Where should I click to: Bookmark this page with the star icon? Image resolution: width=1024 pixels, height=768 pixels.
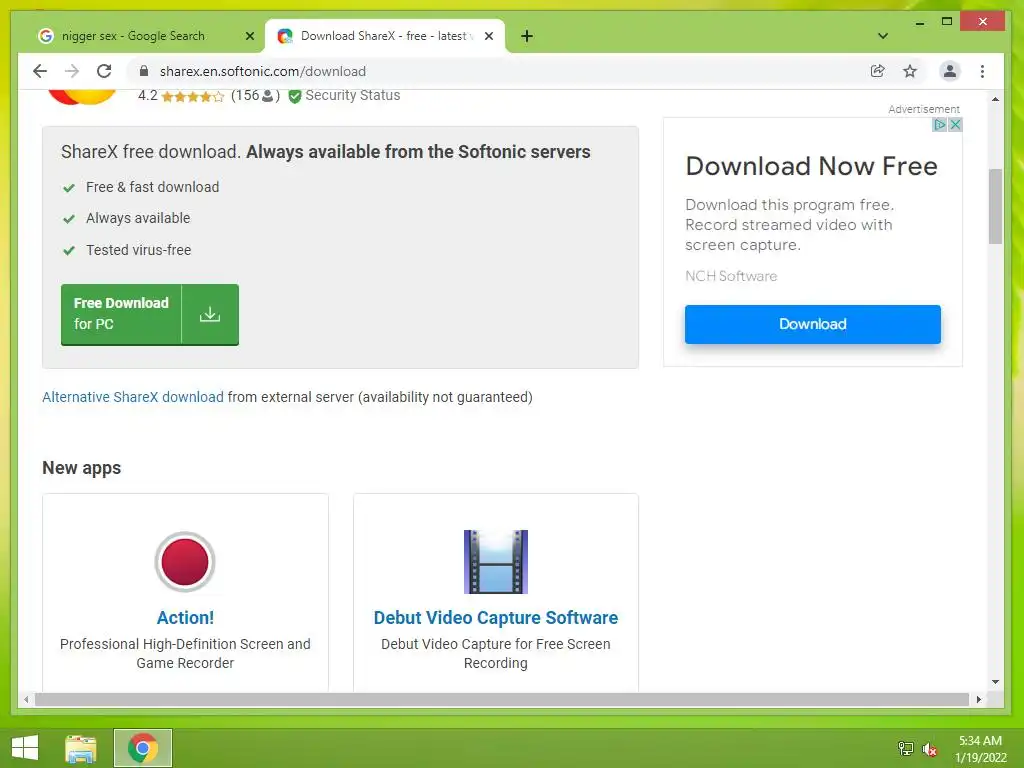pos(910,71)
